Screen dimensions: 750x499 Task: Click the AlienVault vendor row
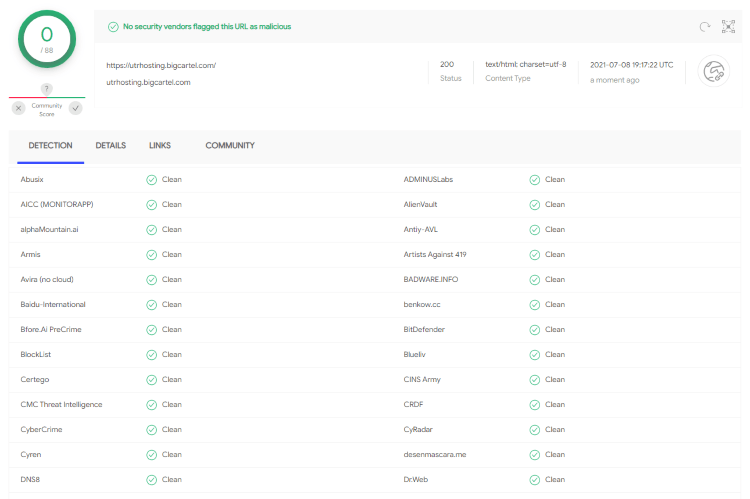(x=420, y=205)
